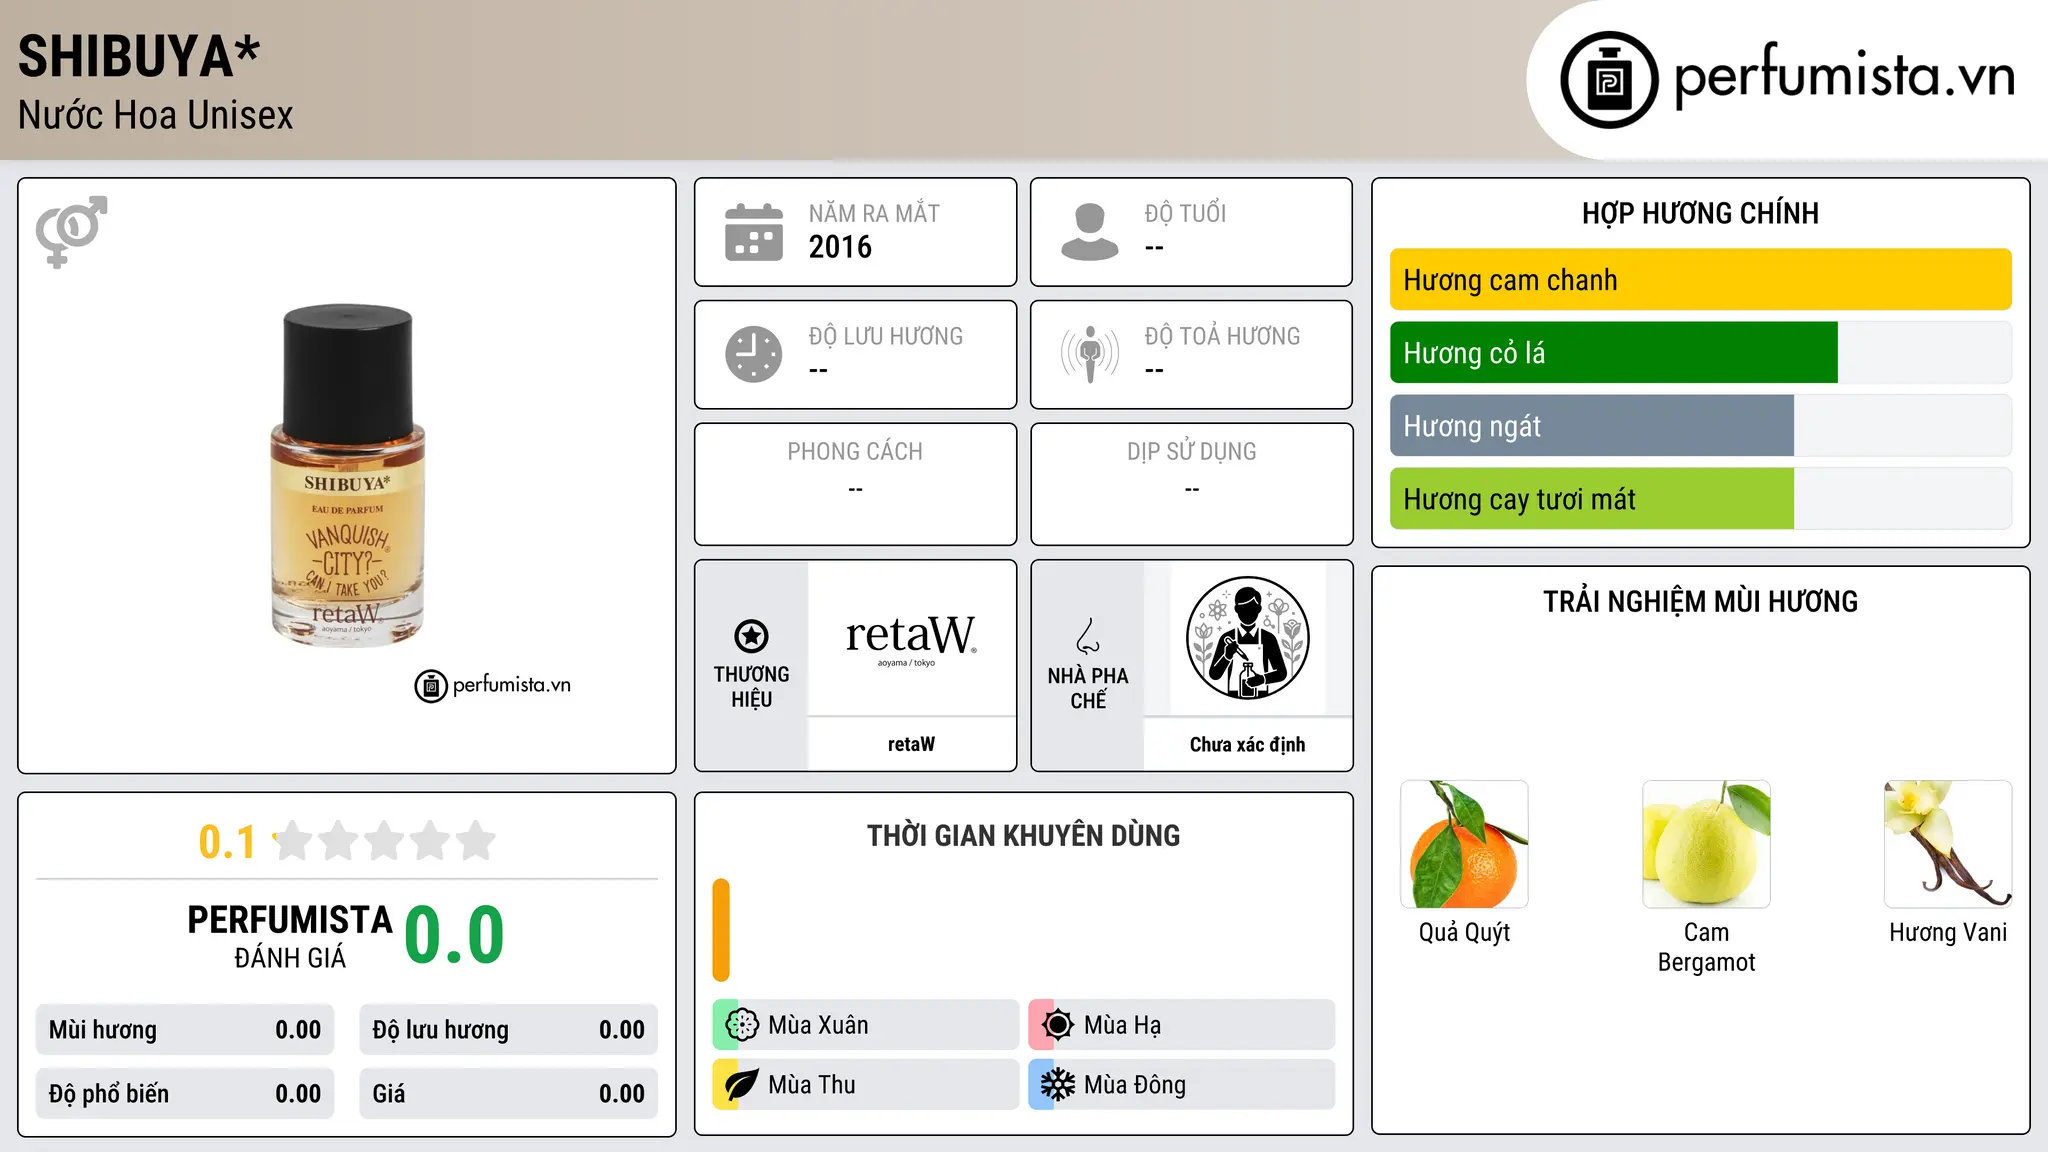This screenshot has width=2048, height=1152.
Task: Click the snowflake icon for Mùa Đông
Action: (x=1058, y=1085)
